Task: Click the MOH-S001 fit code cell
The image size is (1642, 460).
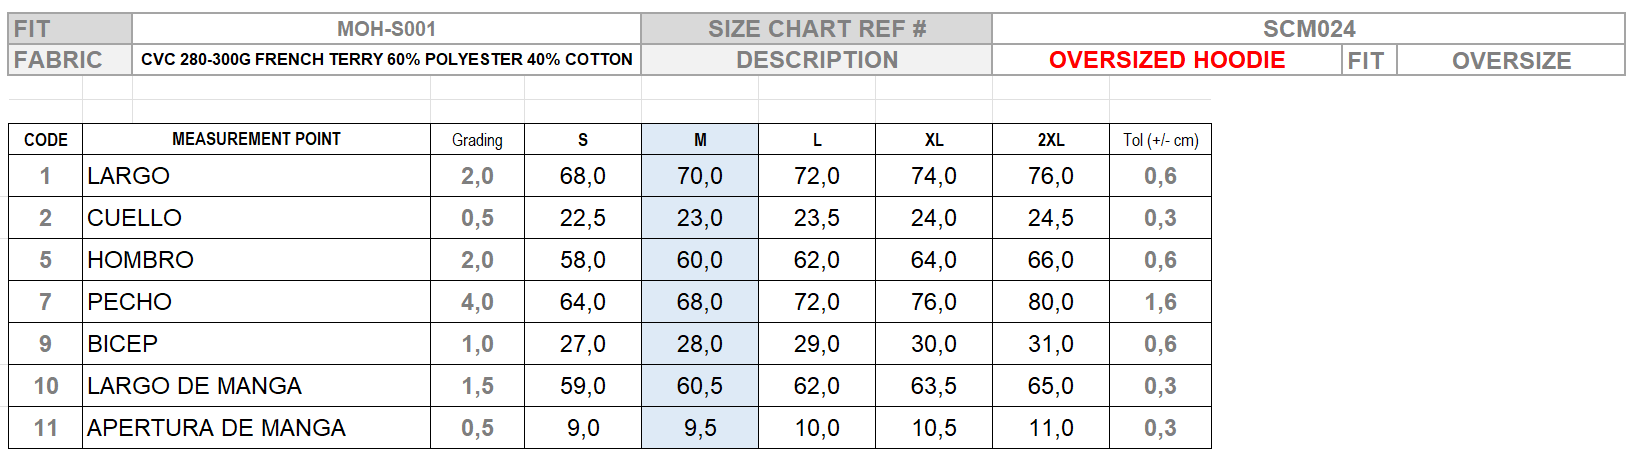Action: 386,29
